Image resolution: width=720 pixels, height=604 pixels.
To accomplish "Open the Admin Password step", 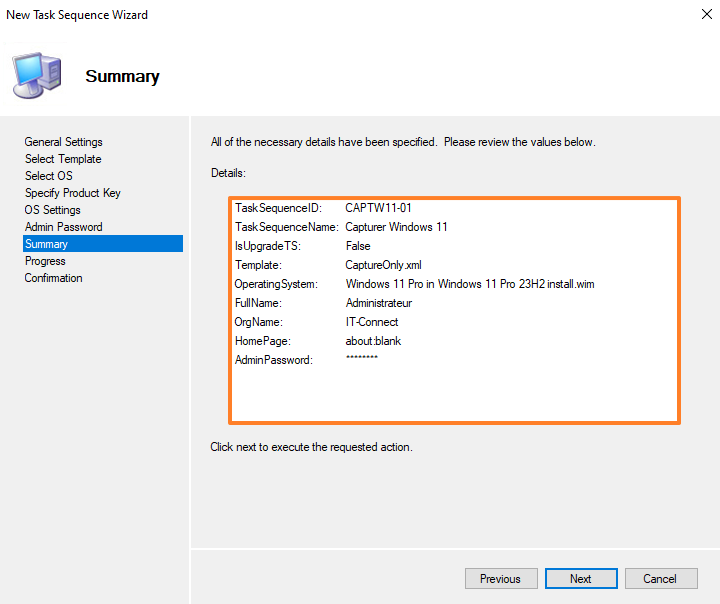I will click(x=63, y=227).
